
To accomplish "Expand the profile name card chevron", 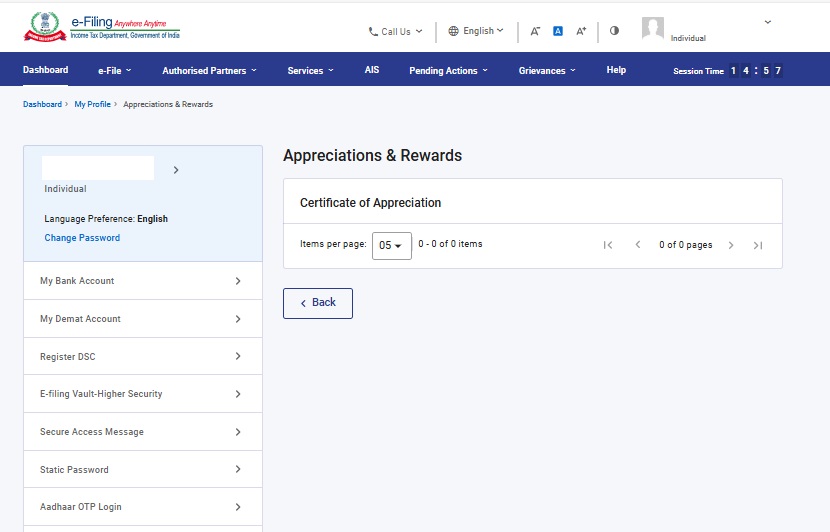I will pos(176,170).
